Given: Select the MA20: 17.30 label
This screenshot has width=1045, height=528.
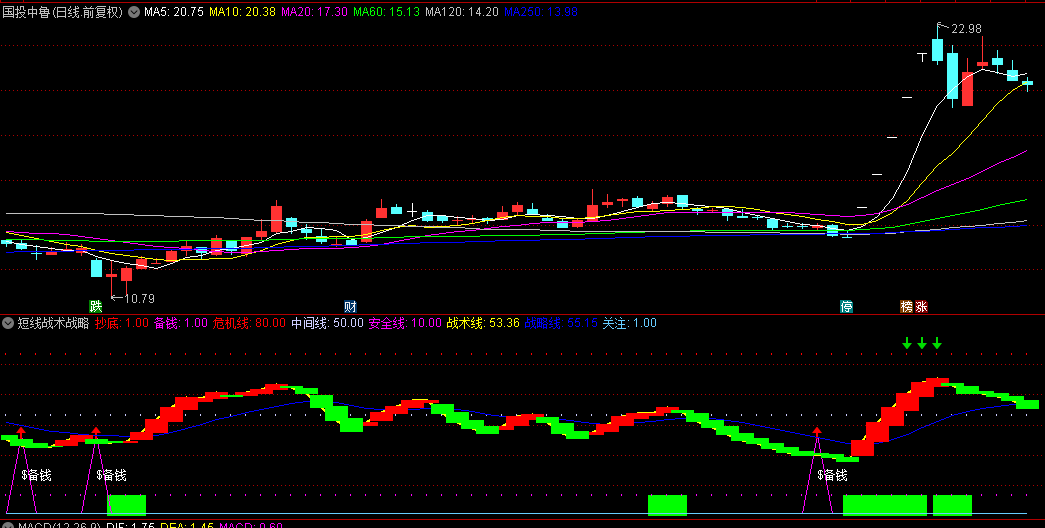Looking at the screenshot, I should coord(315,12).
